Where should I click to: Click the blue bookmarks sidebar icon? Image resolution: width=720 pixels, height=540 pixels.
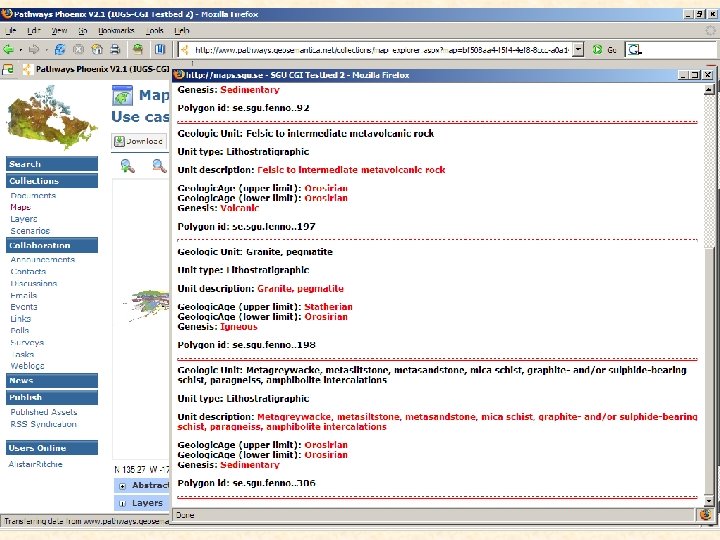(x=159, y=49)
